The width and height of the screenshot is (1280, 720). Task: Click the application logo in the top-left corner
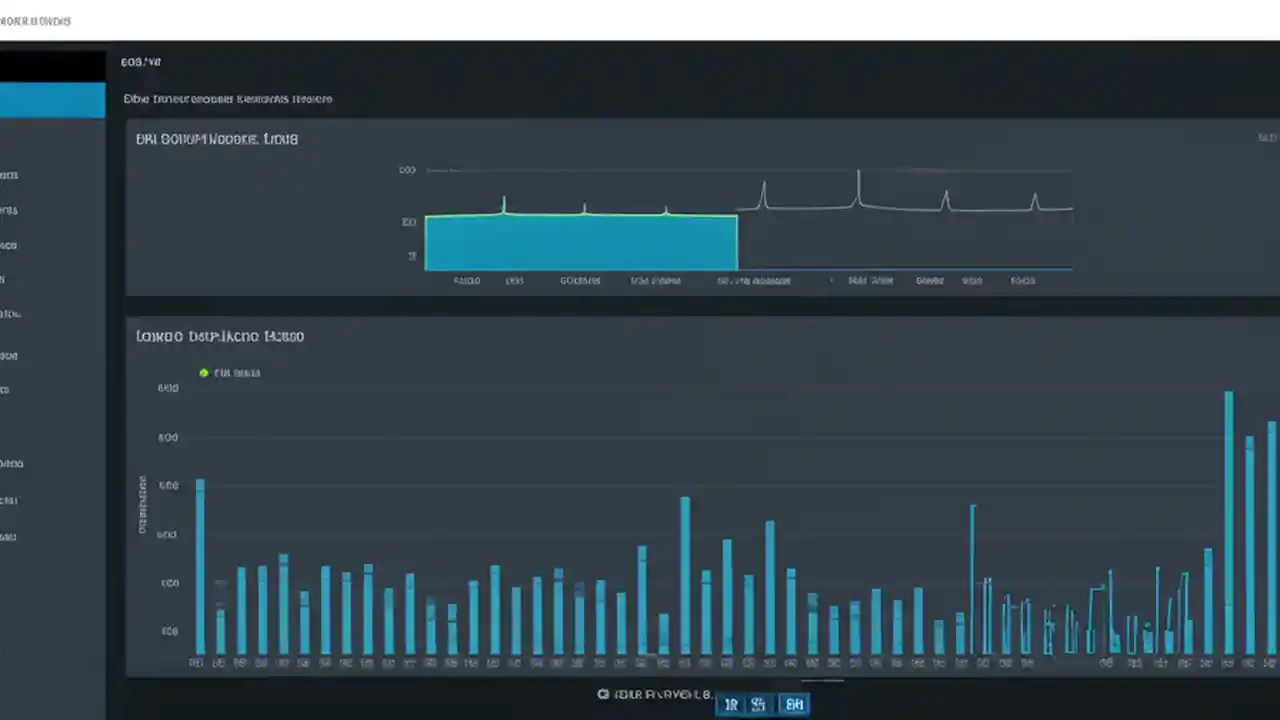point(37,20)
